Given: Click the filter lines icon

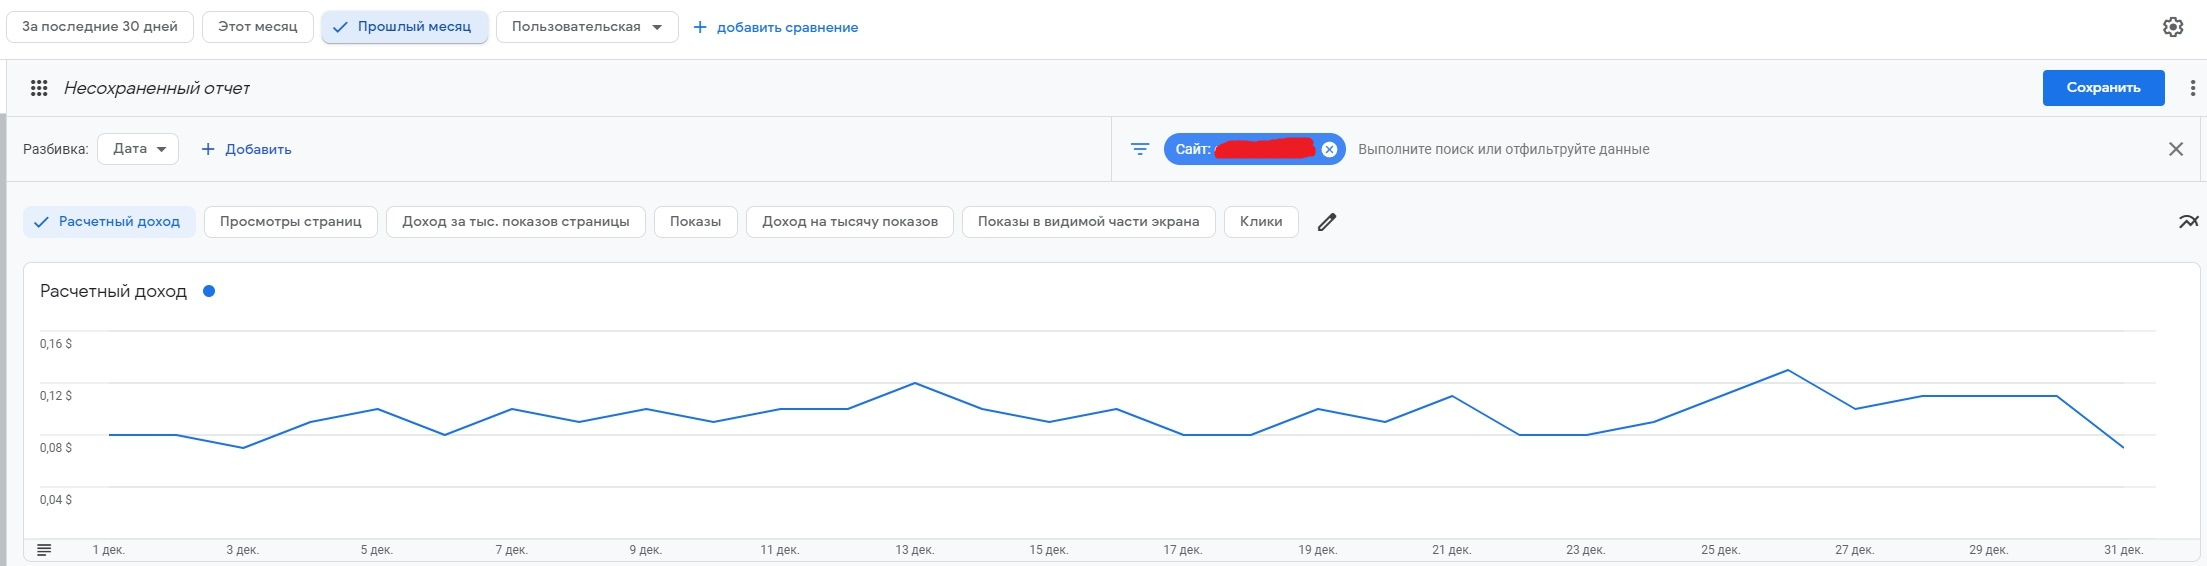Looking at the screenshot, I should point(1139,149).
